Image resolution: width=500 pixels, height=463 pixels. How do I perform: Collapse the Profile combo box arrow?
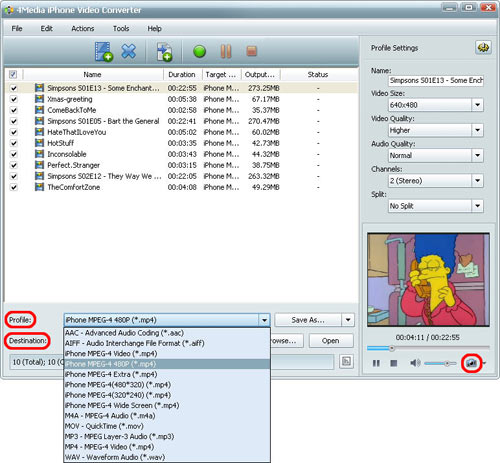(264, 320)
